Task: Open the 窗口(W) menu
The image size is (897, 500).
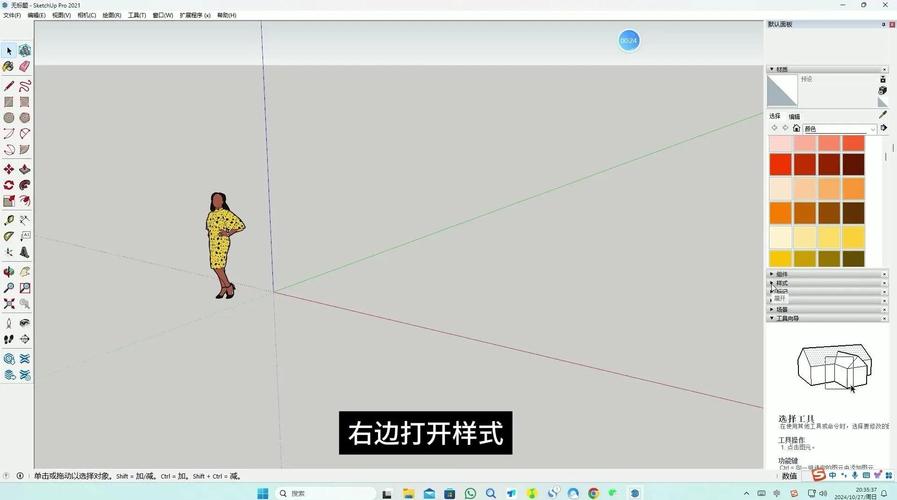Action: (162, 15)
